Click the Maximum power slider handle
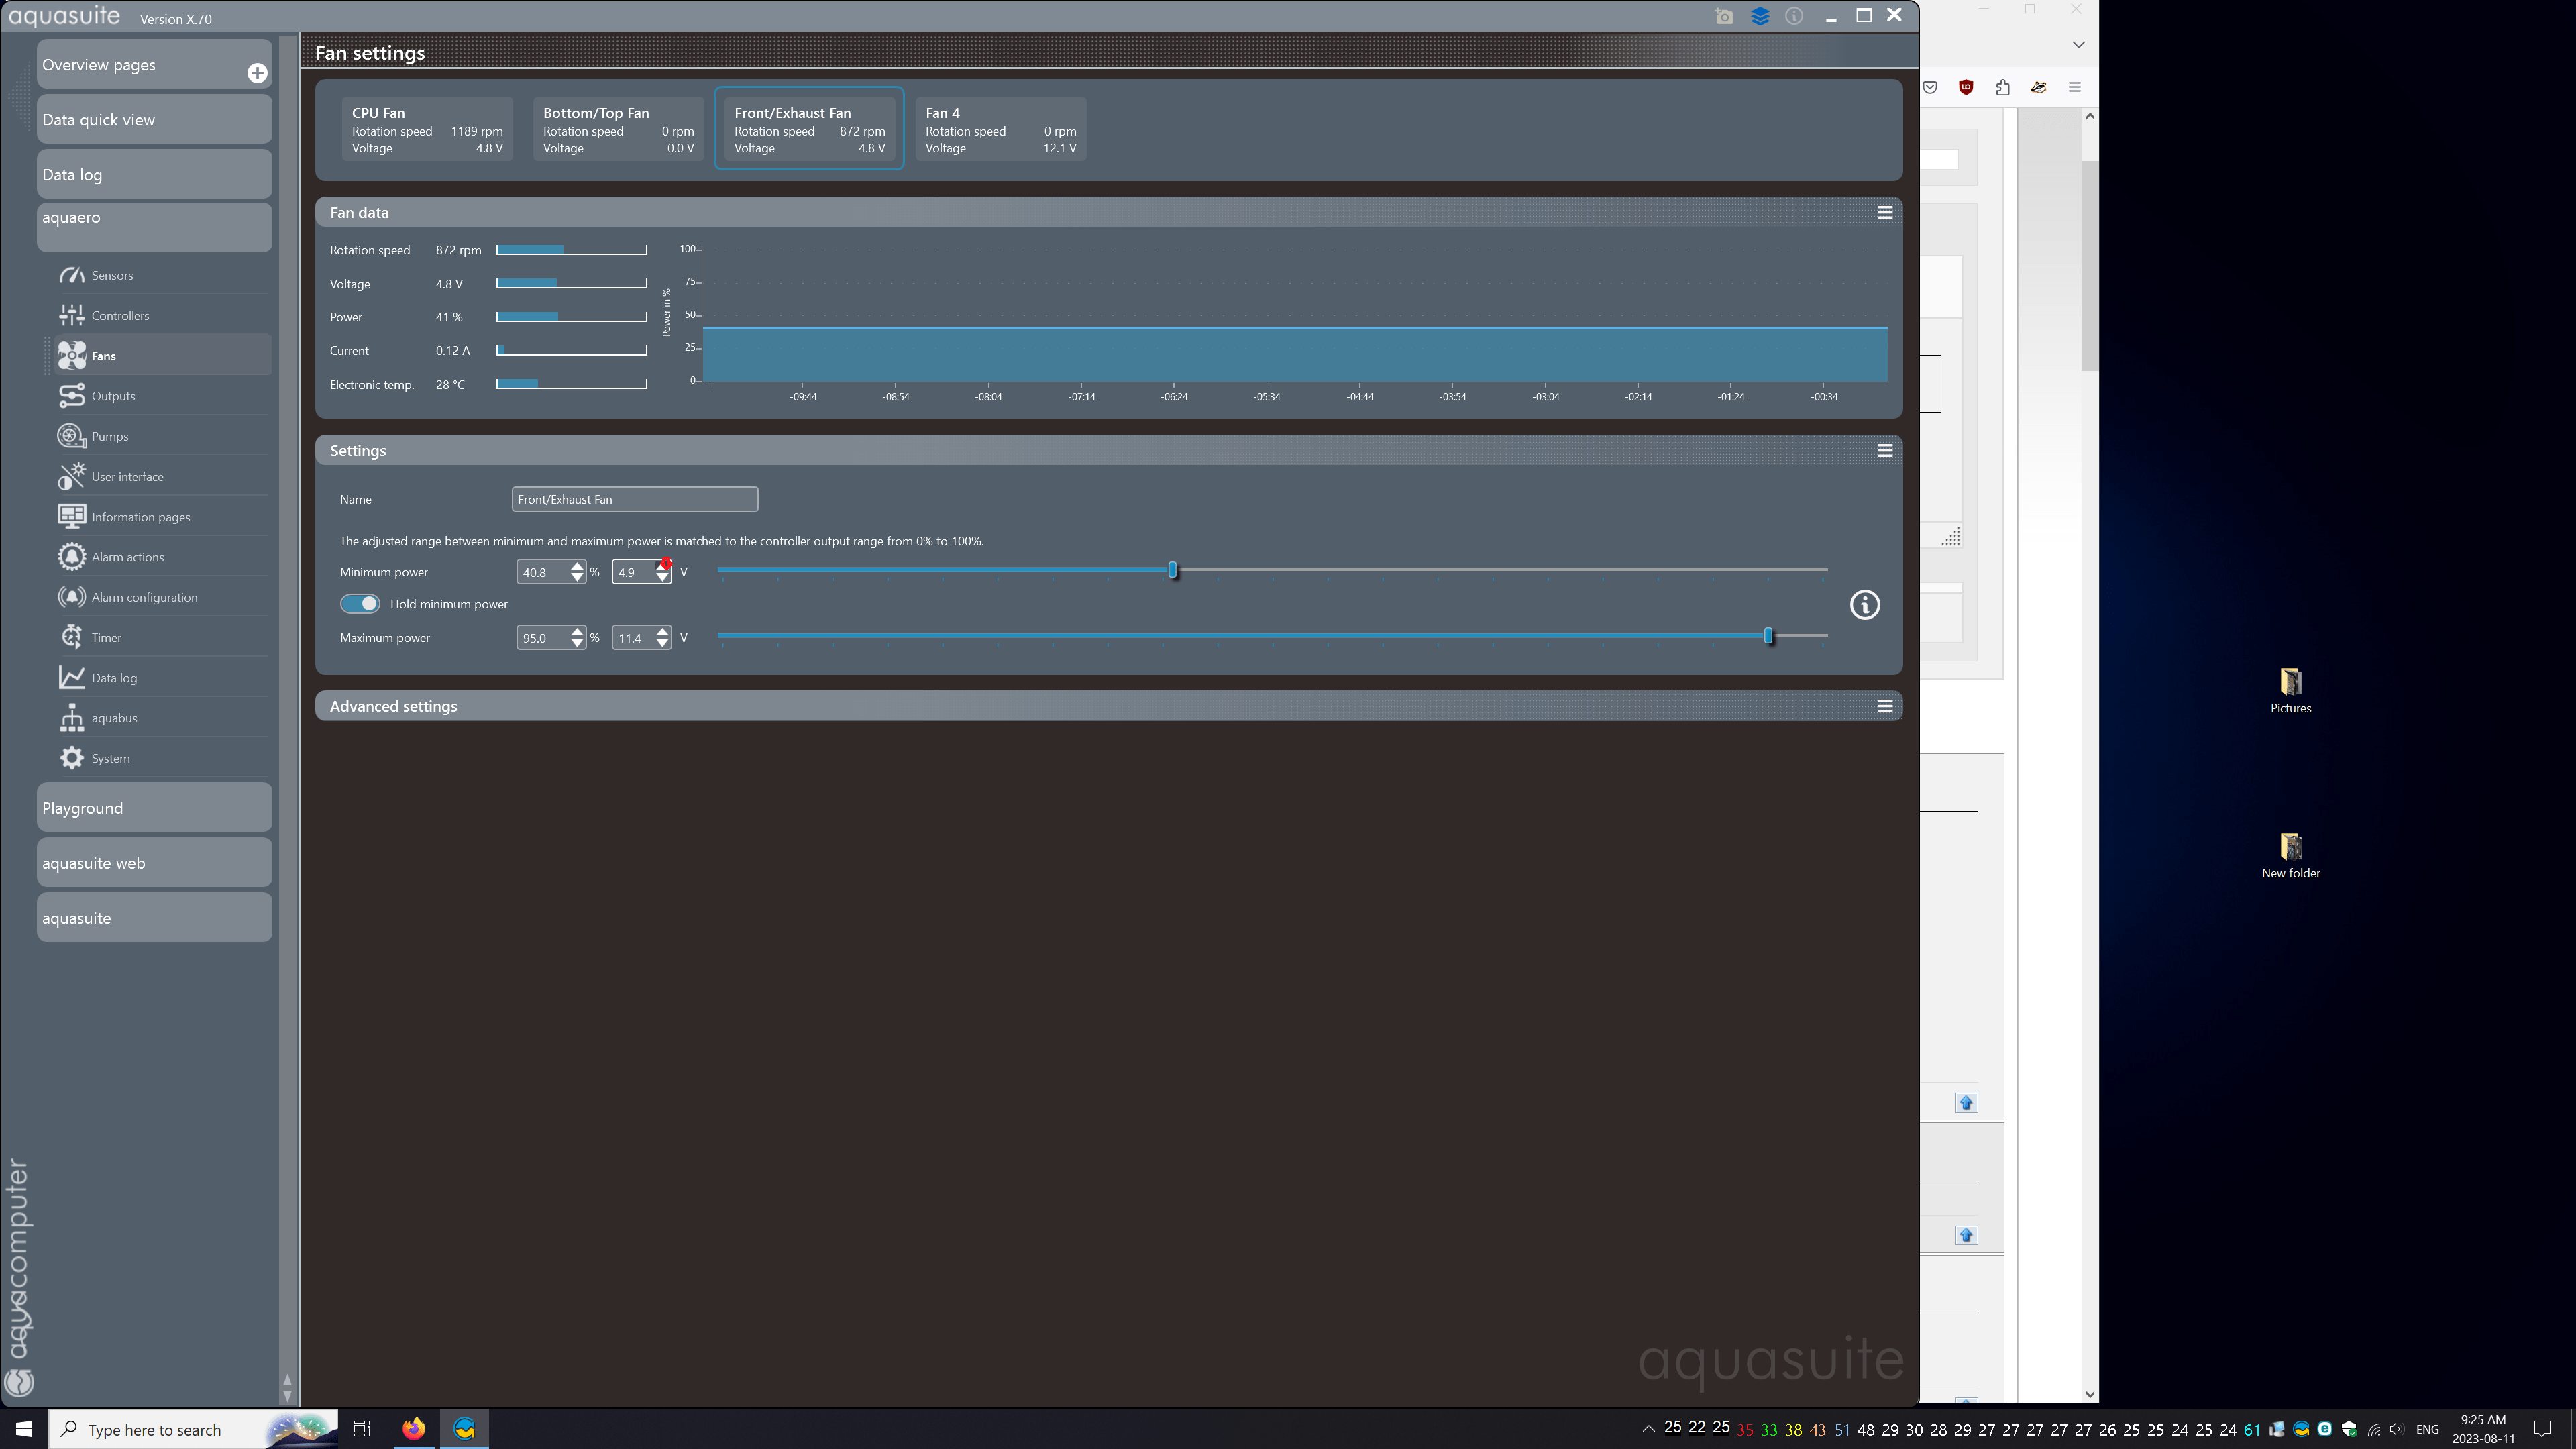 click(x=1768, y=636)
